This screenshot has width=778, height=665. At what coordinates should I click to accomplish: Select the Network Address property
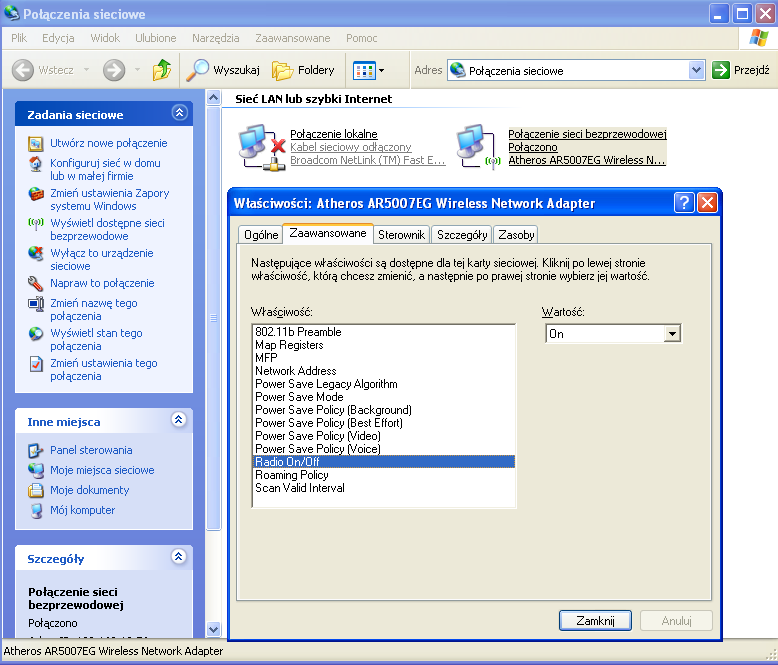pyautogui.click(x=384, y=371)
